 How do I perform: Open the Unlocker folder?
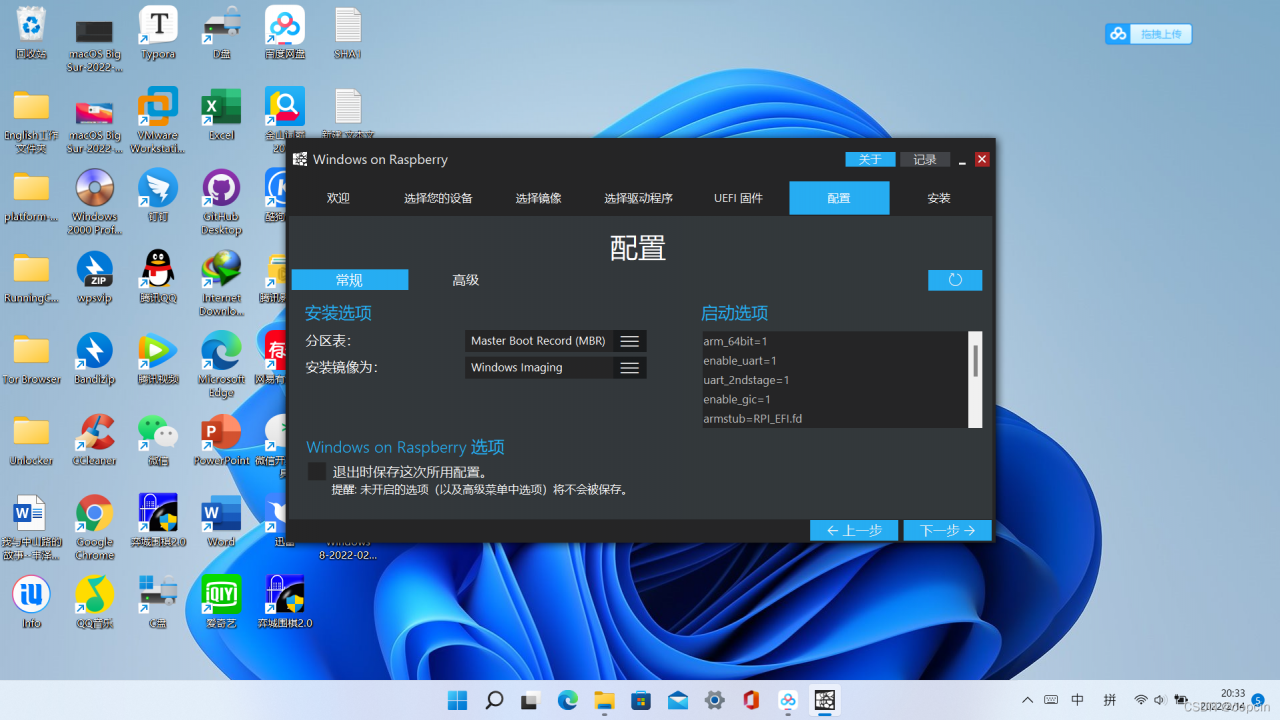pyautogui.click(x=32, y=440)
